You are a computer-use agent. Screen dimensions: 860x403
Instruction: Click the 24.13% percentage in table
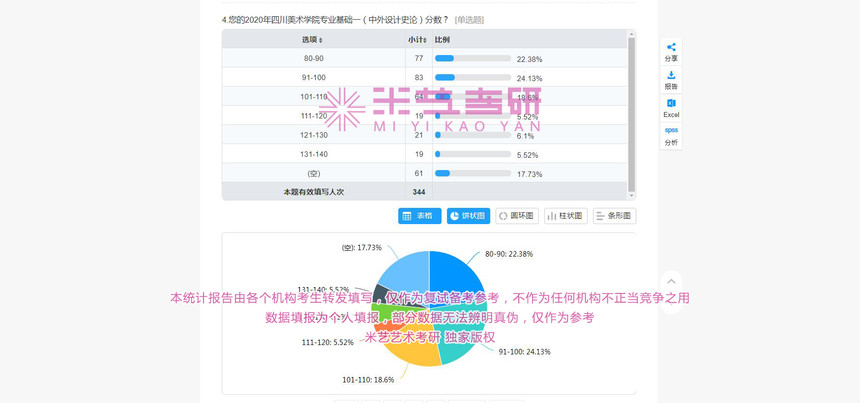tap(529, 78)
